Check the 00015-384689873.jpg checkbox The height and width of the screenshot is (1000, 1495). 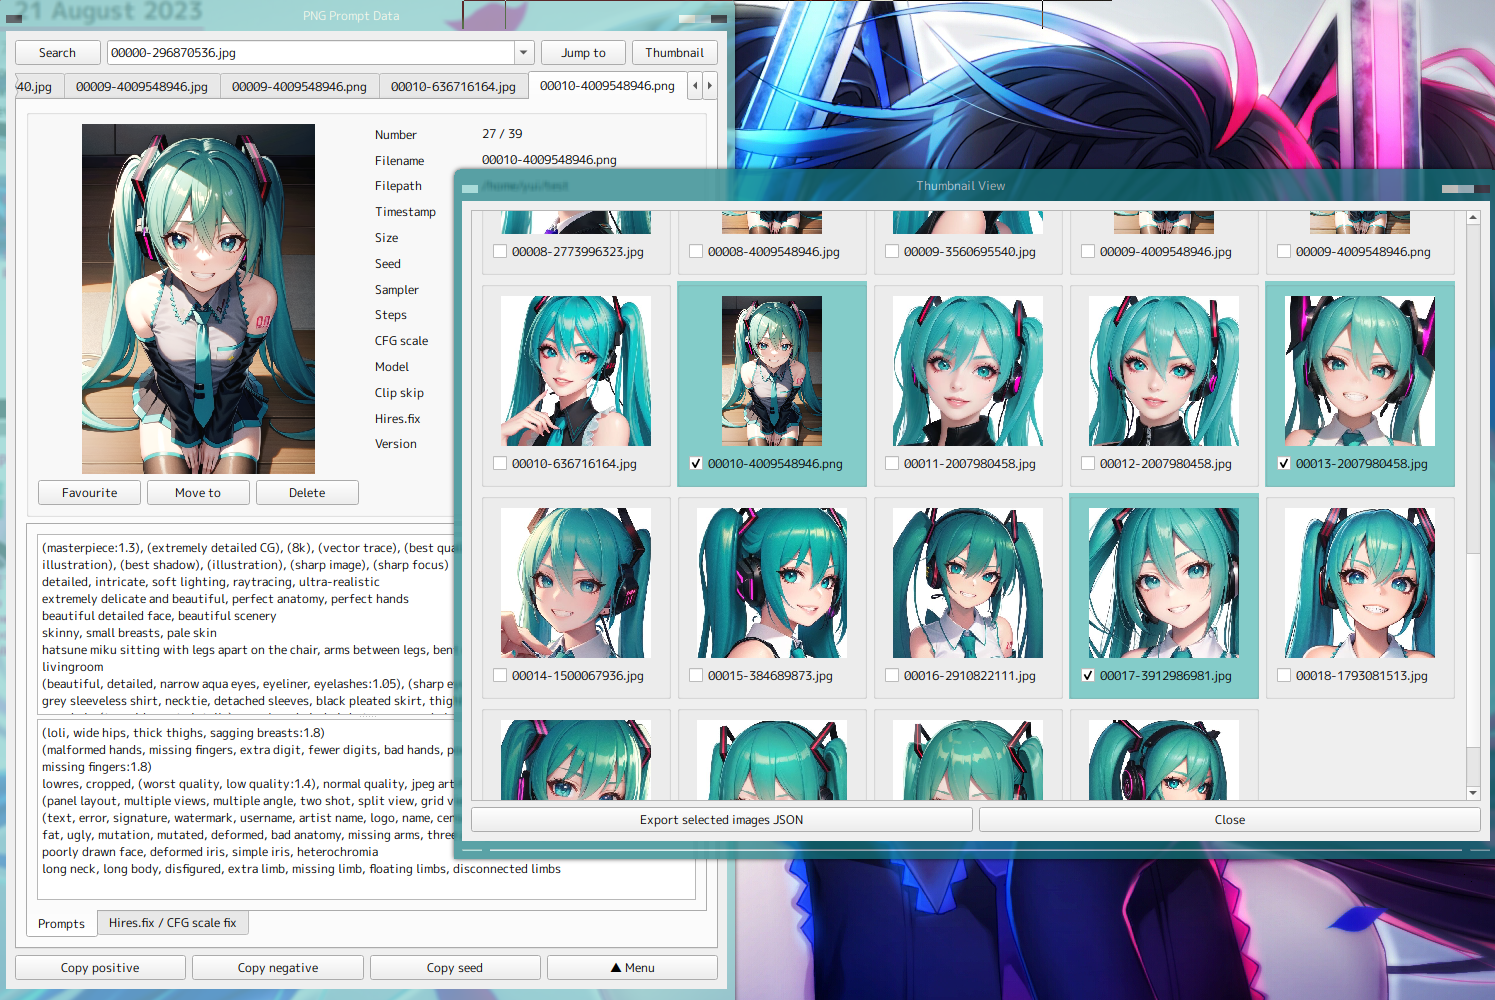[696, 676]
